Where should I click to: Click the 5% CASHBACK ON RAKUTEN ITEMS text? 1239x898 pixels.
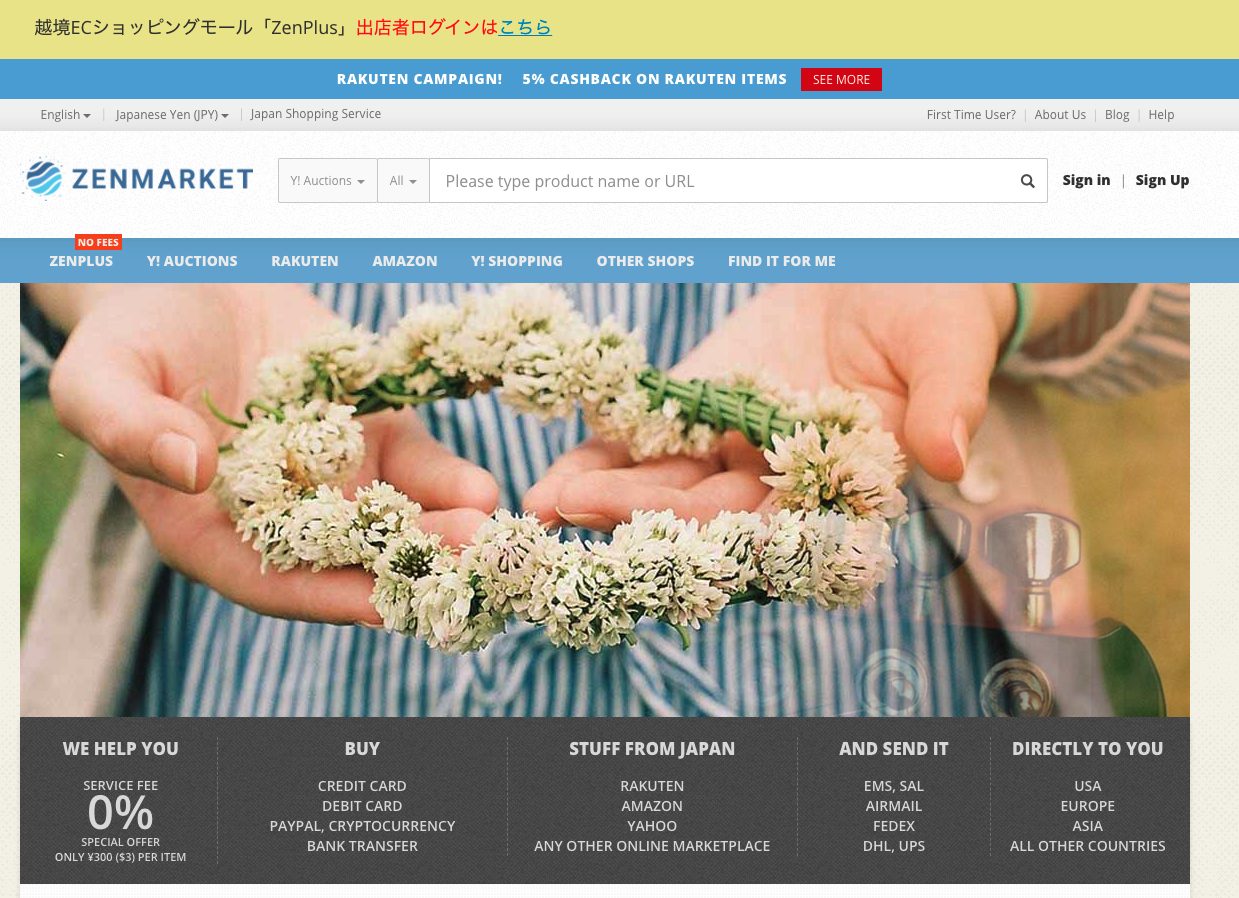pyautogui.click(x=654, y=79)
